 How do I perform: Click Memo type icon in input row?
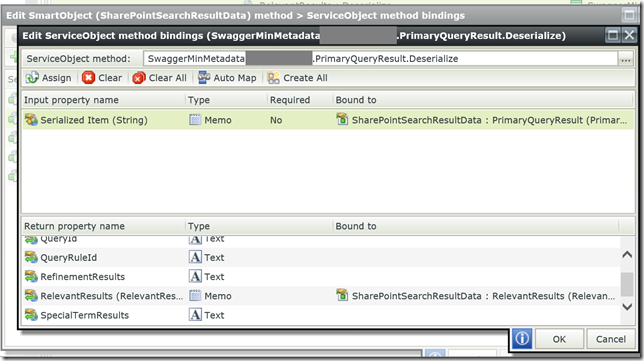pyautogui.click(x=195, y=120)
